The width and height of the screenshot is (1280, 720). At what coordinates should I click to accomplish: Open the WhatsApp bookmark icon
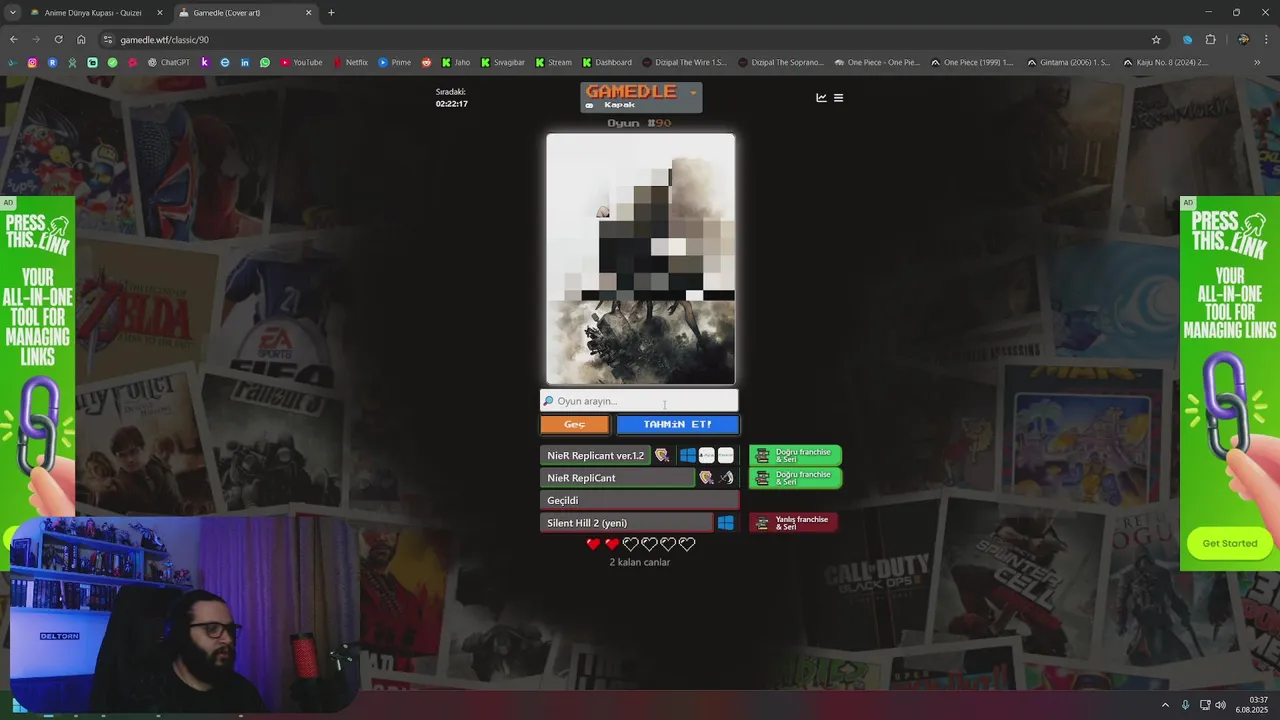[264, 62]
